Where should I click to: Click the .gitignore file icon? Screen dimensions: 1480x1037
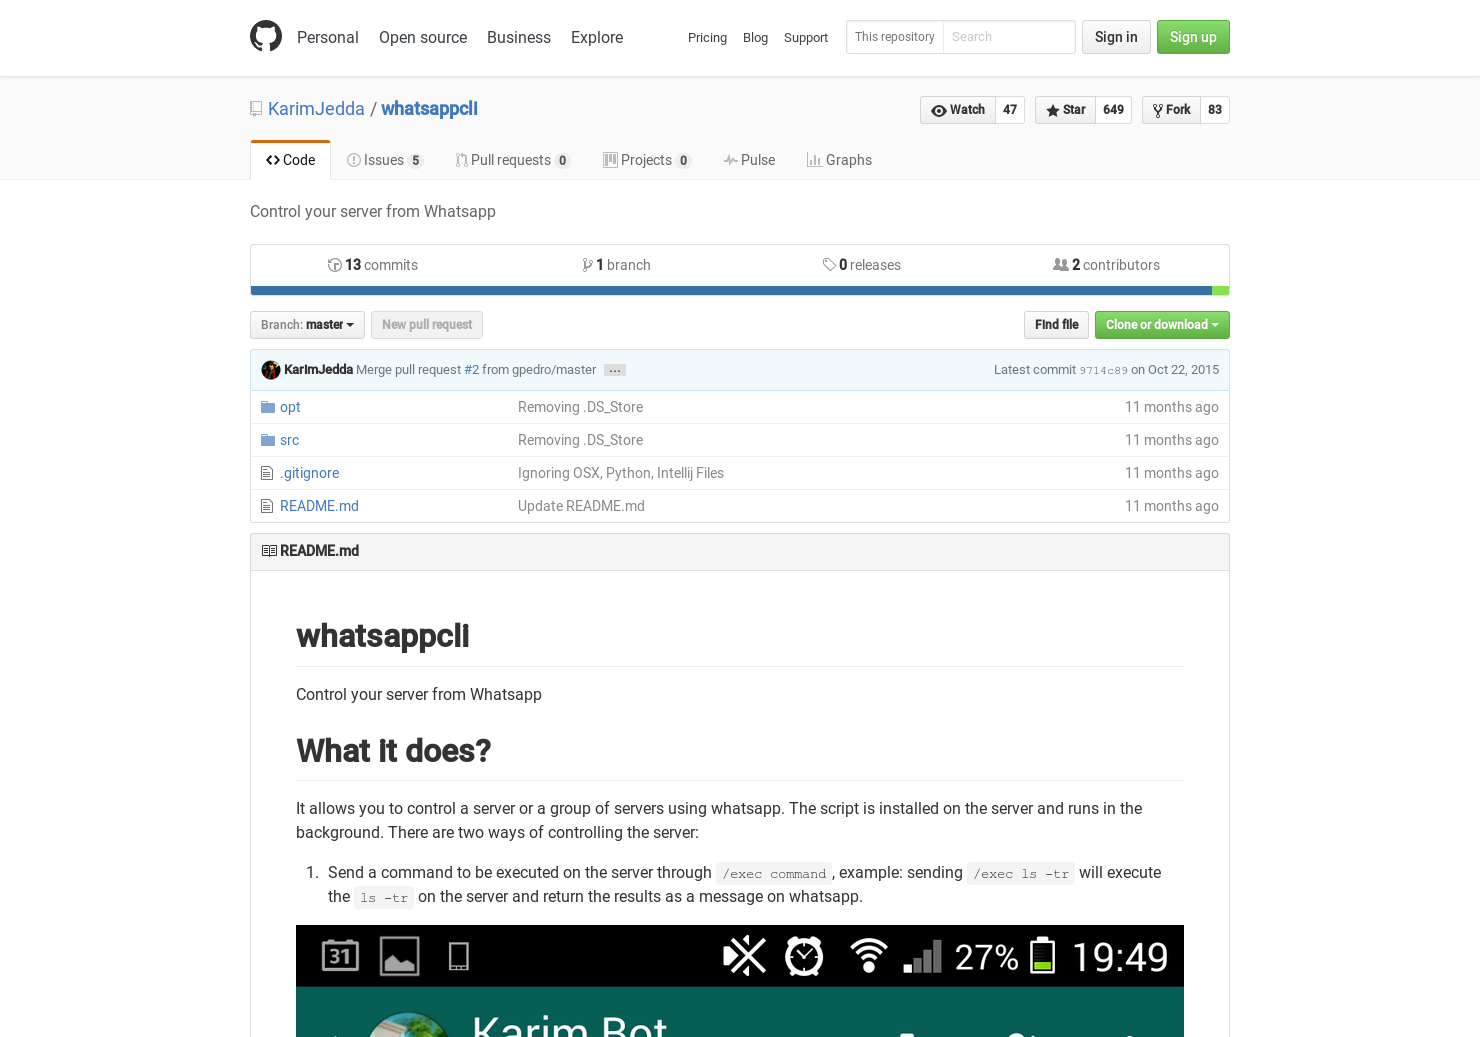point(267,473)
